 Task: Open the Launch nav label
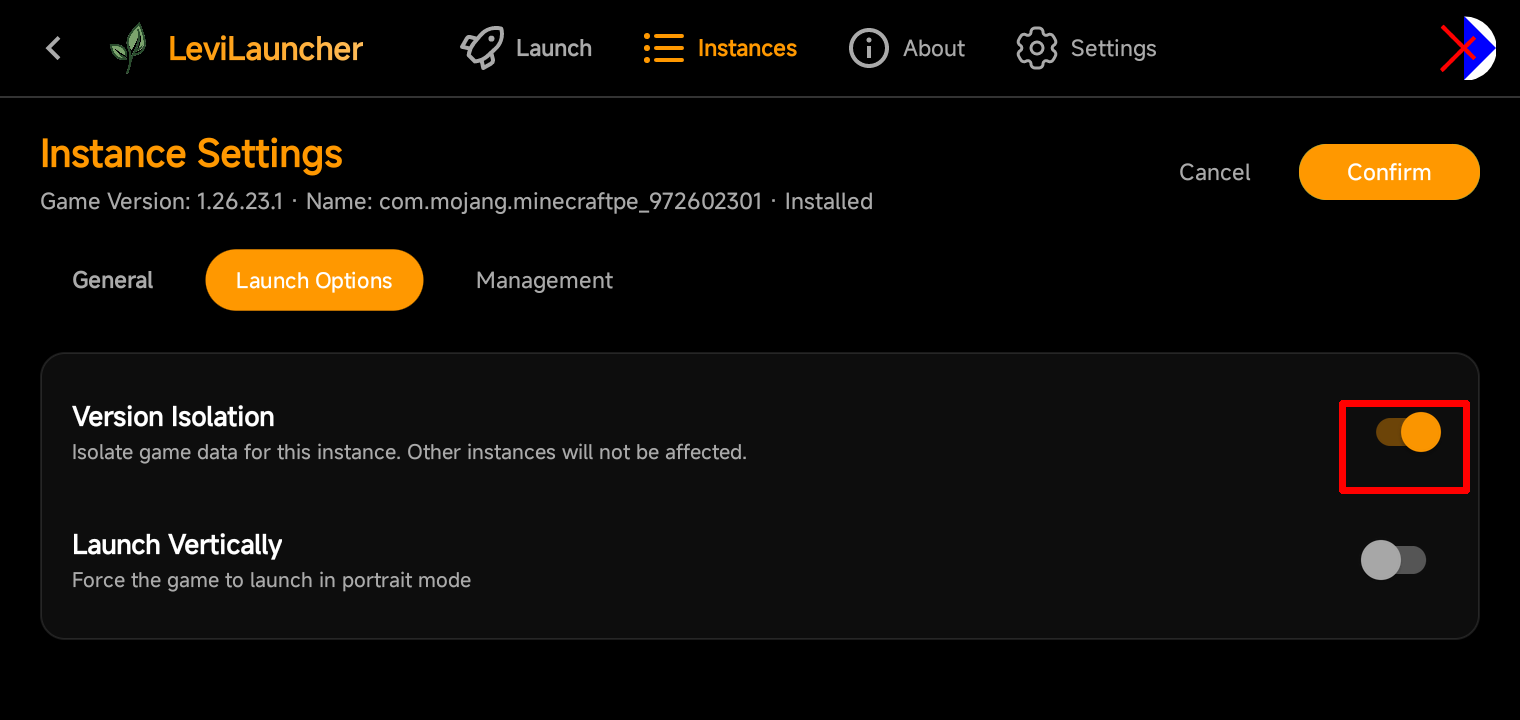coord(554,48)
